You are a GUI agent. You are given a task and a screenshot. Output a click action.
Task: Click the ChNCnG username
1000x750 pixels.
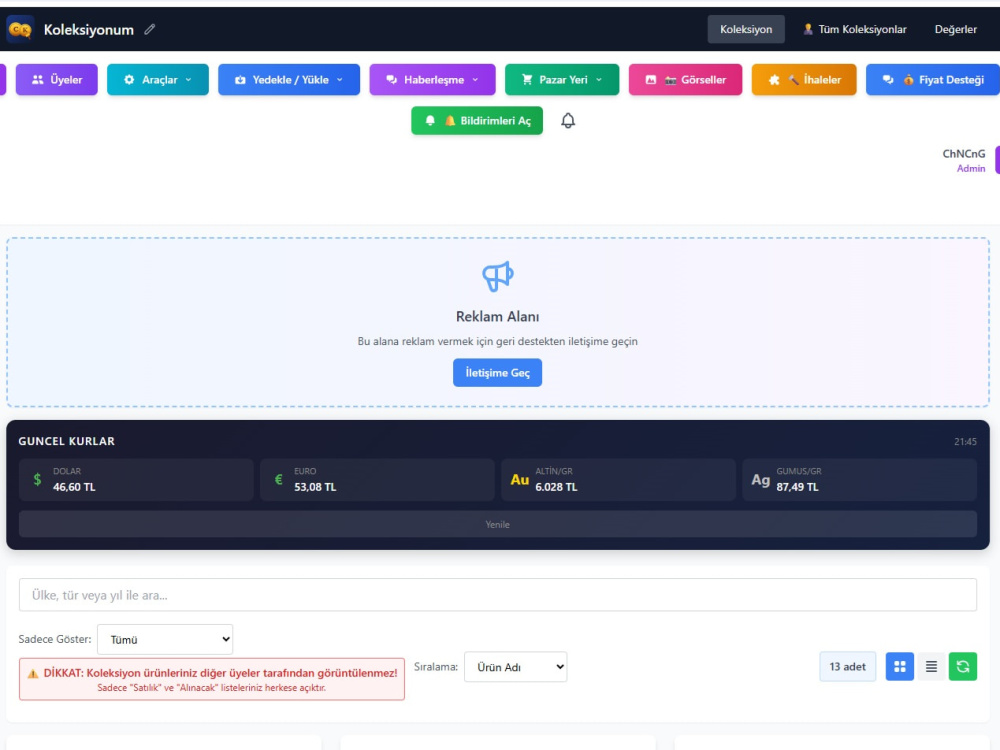(964, 154)
